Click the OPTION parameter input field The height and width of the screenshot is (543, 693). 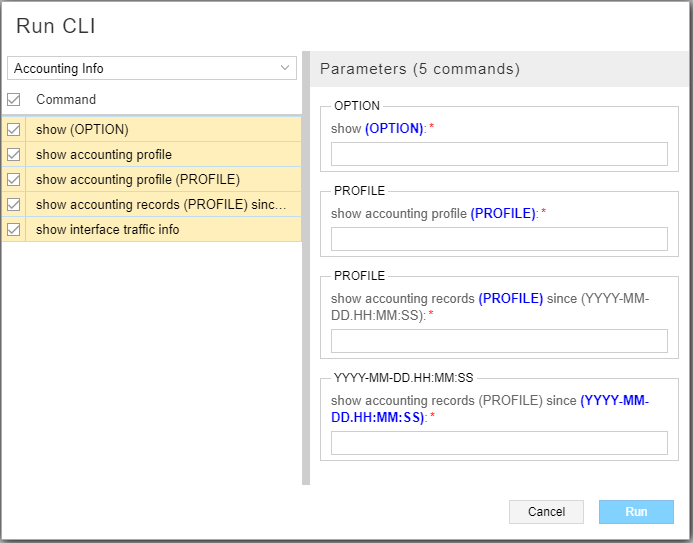pos(499,153)
